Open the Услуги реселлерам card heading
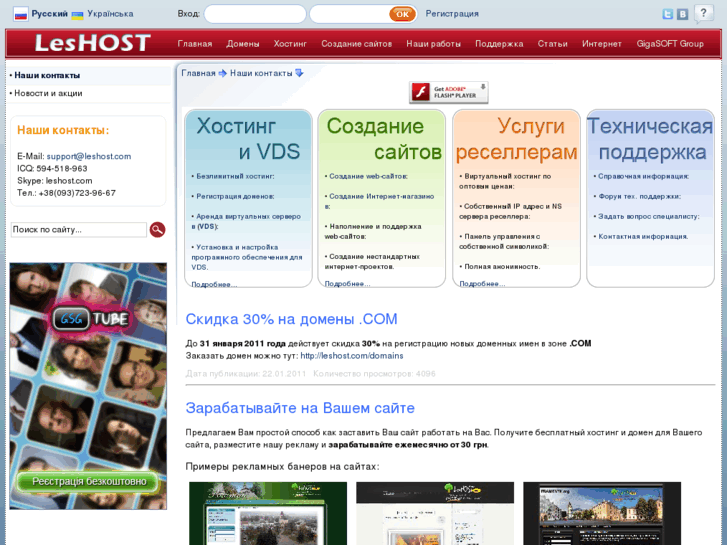 517,139
